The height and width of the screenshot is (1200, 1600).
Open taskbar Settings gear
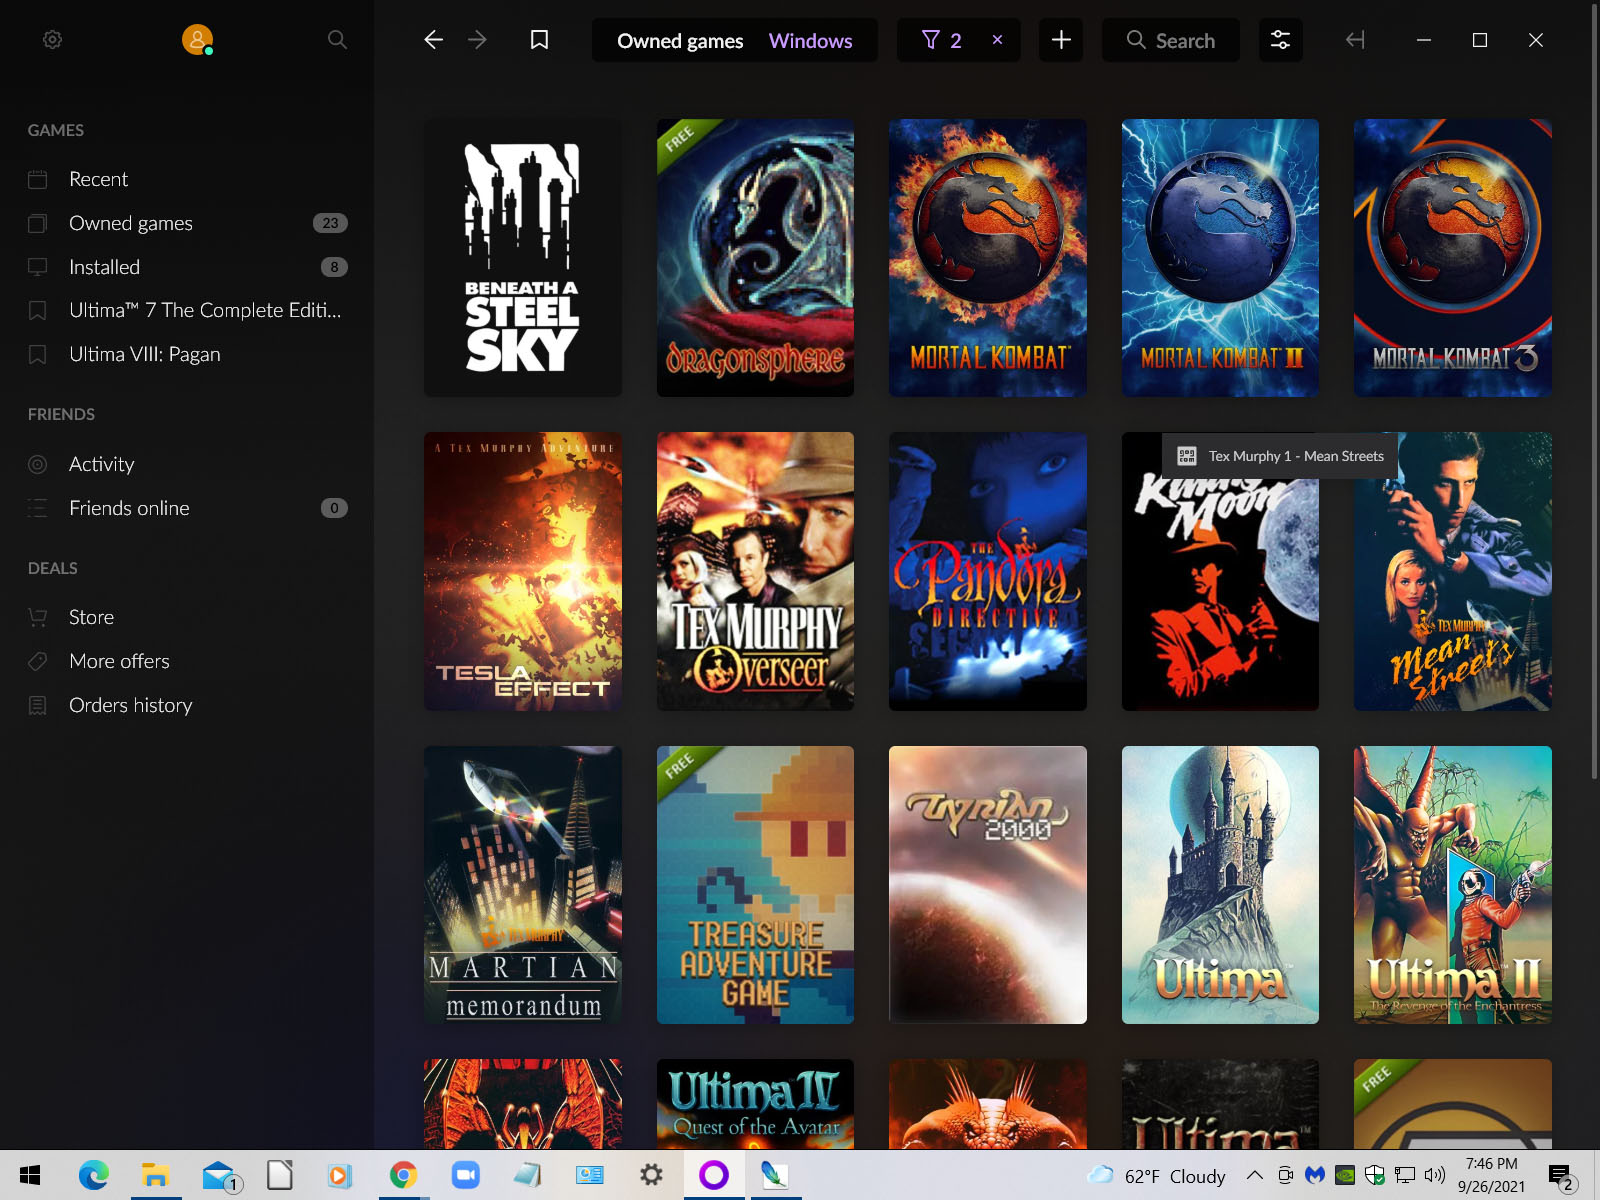tap(651, 1175)
